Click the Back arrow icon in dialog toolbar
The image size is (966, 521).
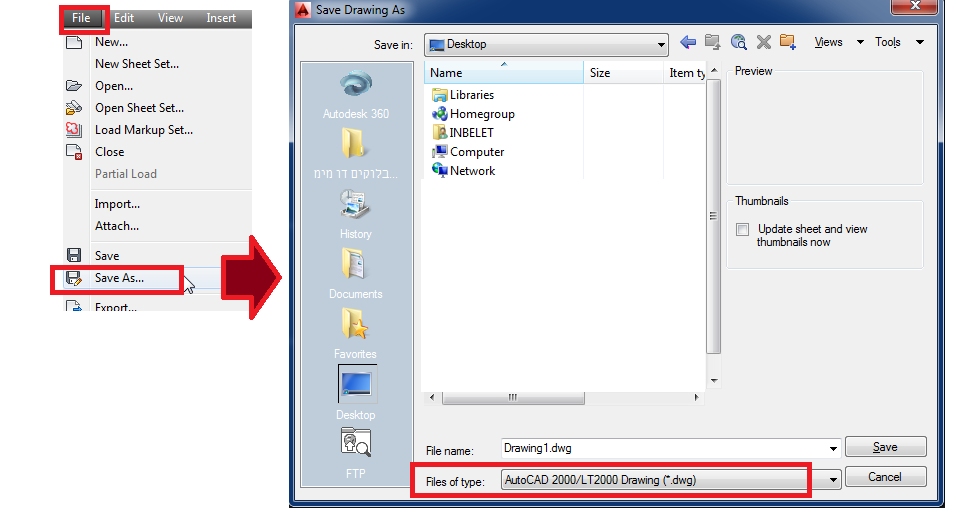tap(687, 42)
